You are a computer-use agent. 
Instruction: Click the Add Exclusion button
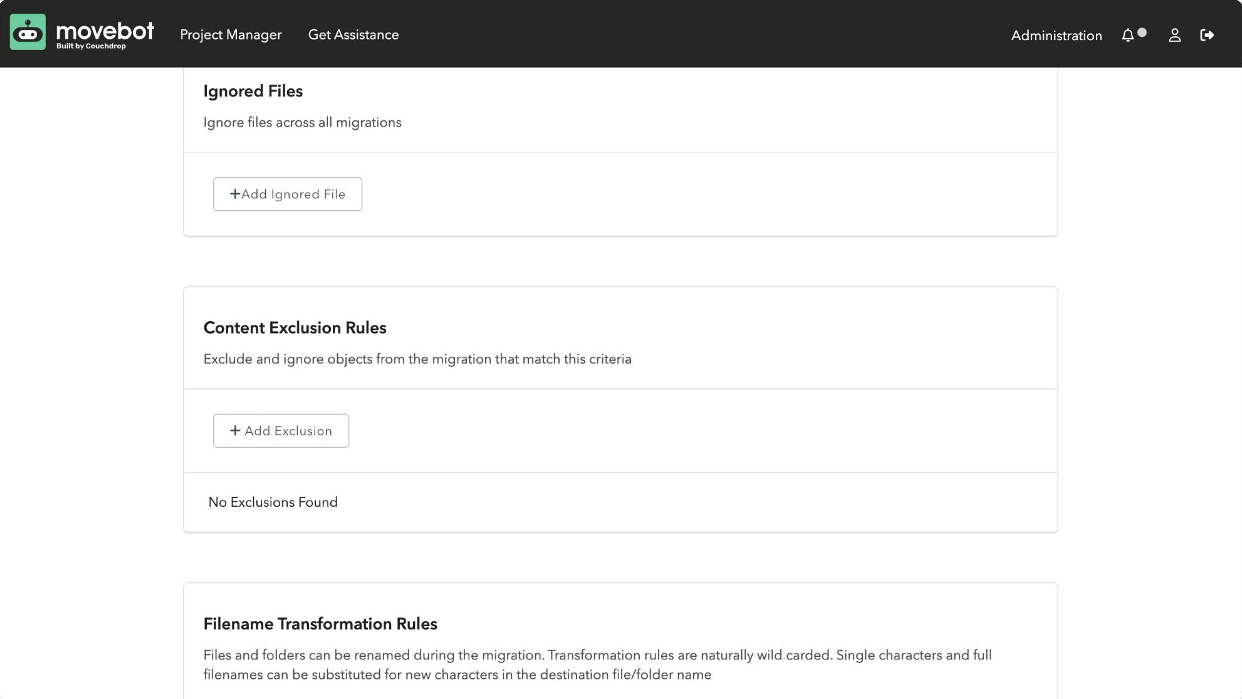click(x=281, y=431)
